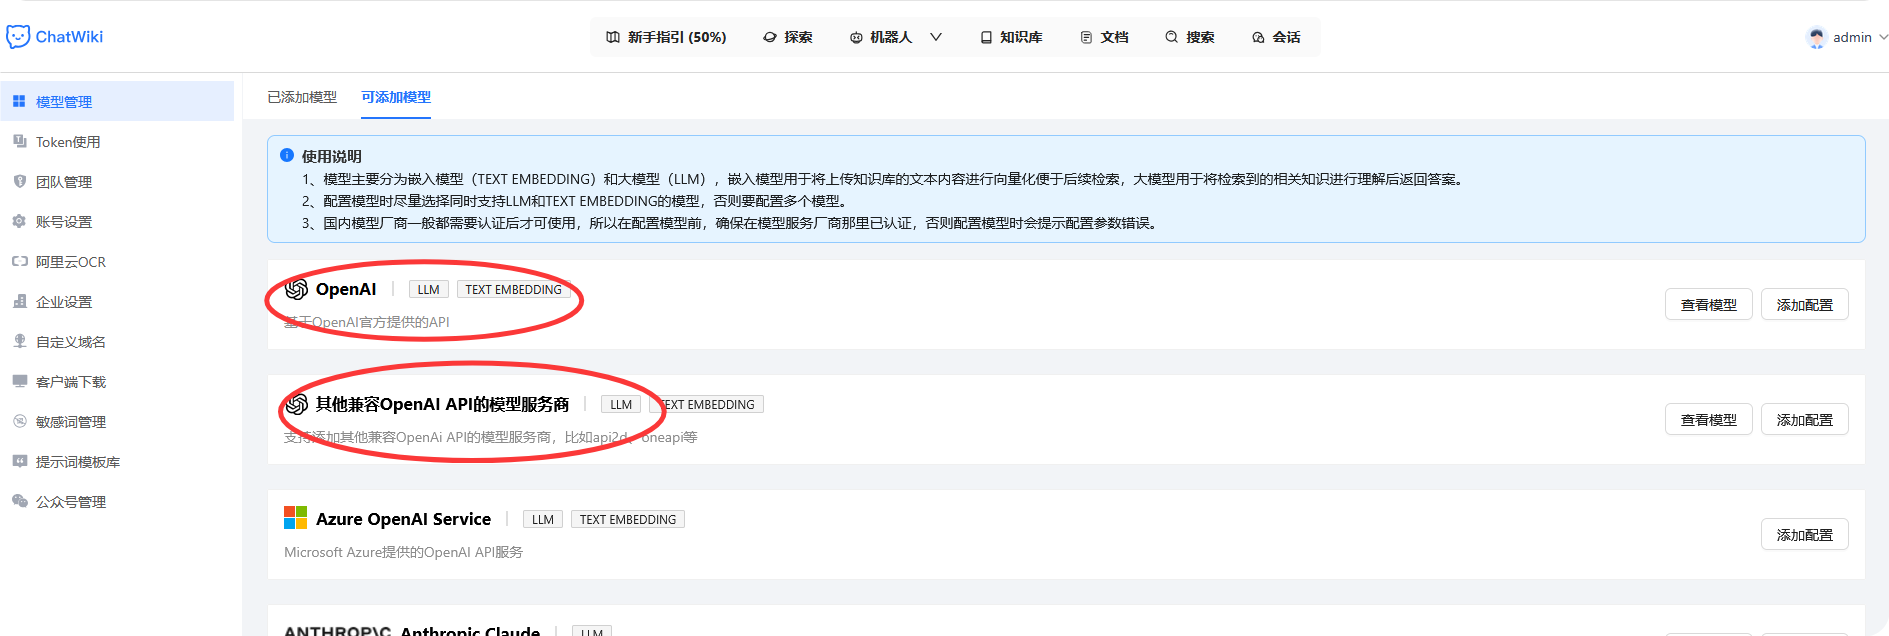Click the Token使用 sidebar icon
The image size is (1889, 636).
(x=19, y=141)
